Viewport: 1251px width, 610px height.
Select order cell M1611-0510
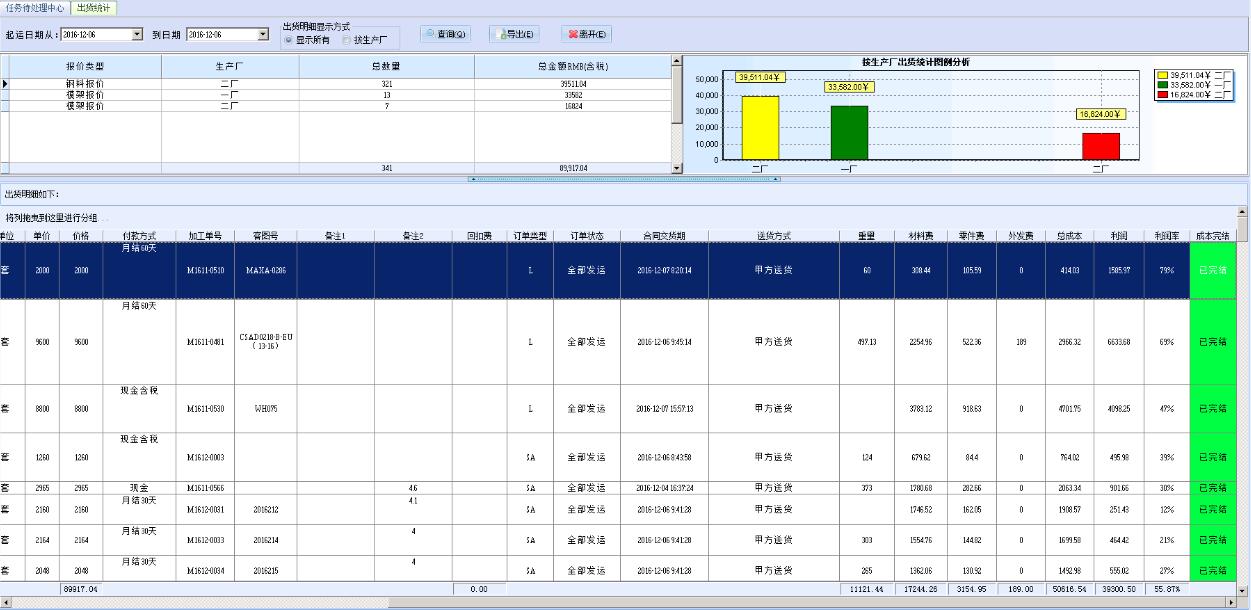(205, 271)
